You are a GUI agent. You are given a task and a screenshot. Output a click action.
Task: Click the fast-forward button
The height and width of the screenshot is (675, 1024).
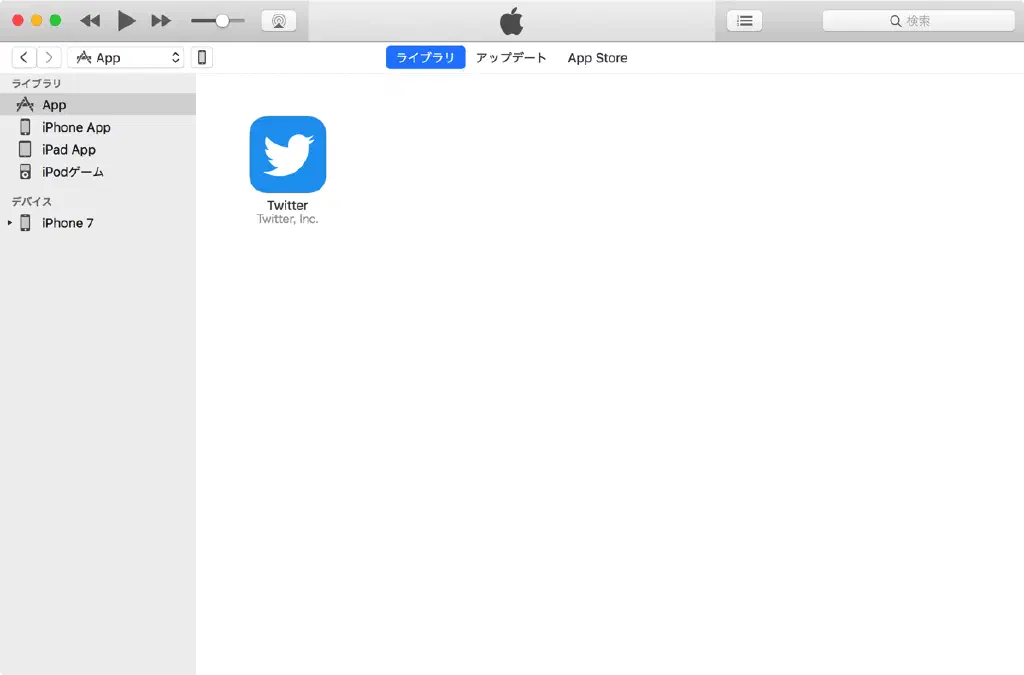160,21
